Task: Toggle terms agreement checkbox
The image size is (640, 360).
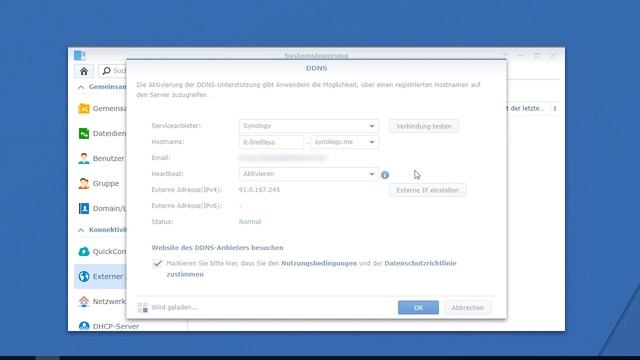Action: pyautogui.click(x=158, y=263)
